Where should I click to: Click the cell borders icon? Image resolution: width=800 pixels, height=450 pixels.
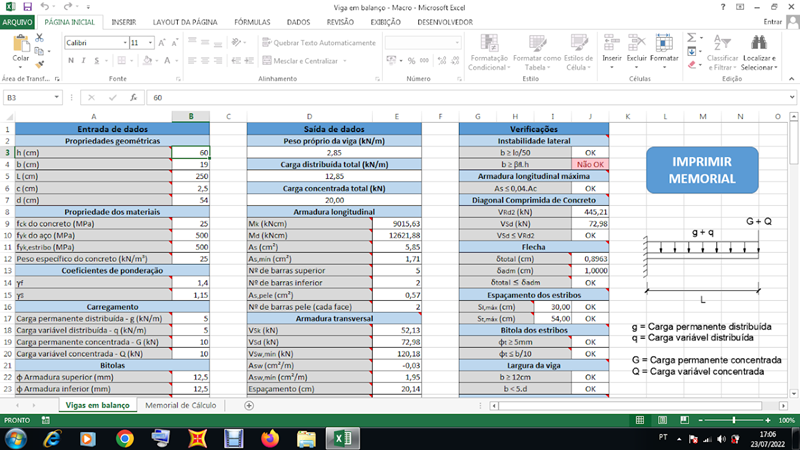coord(121,61)
